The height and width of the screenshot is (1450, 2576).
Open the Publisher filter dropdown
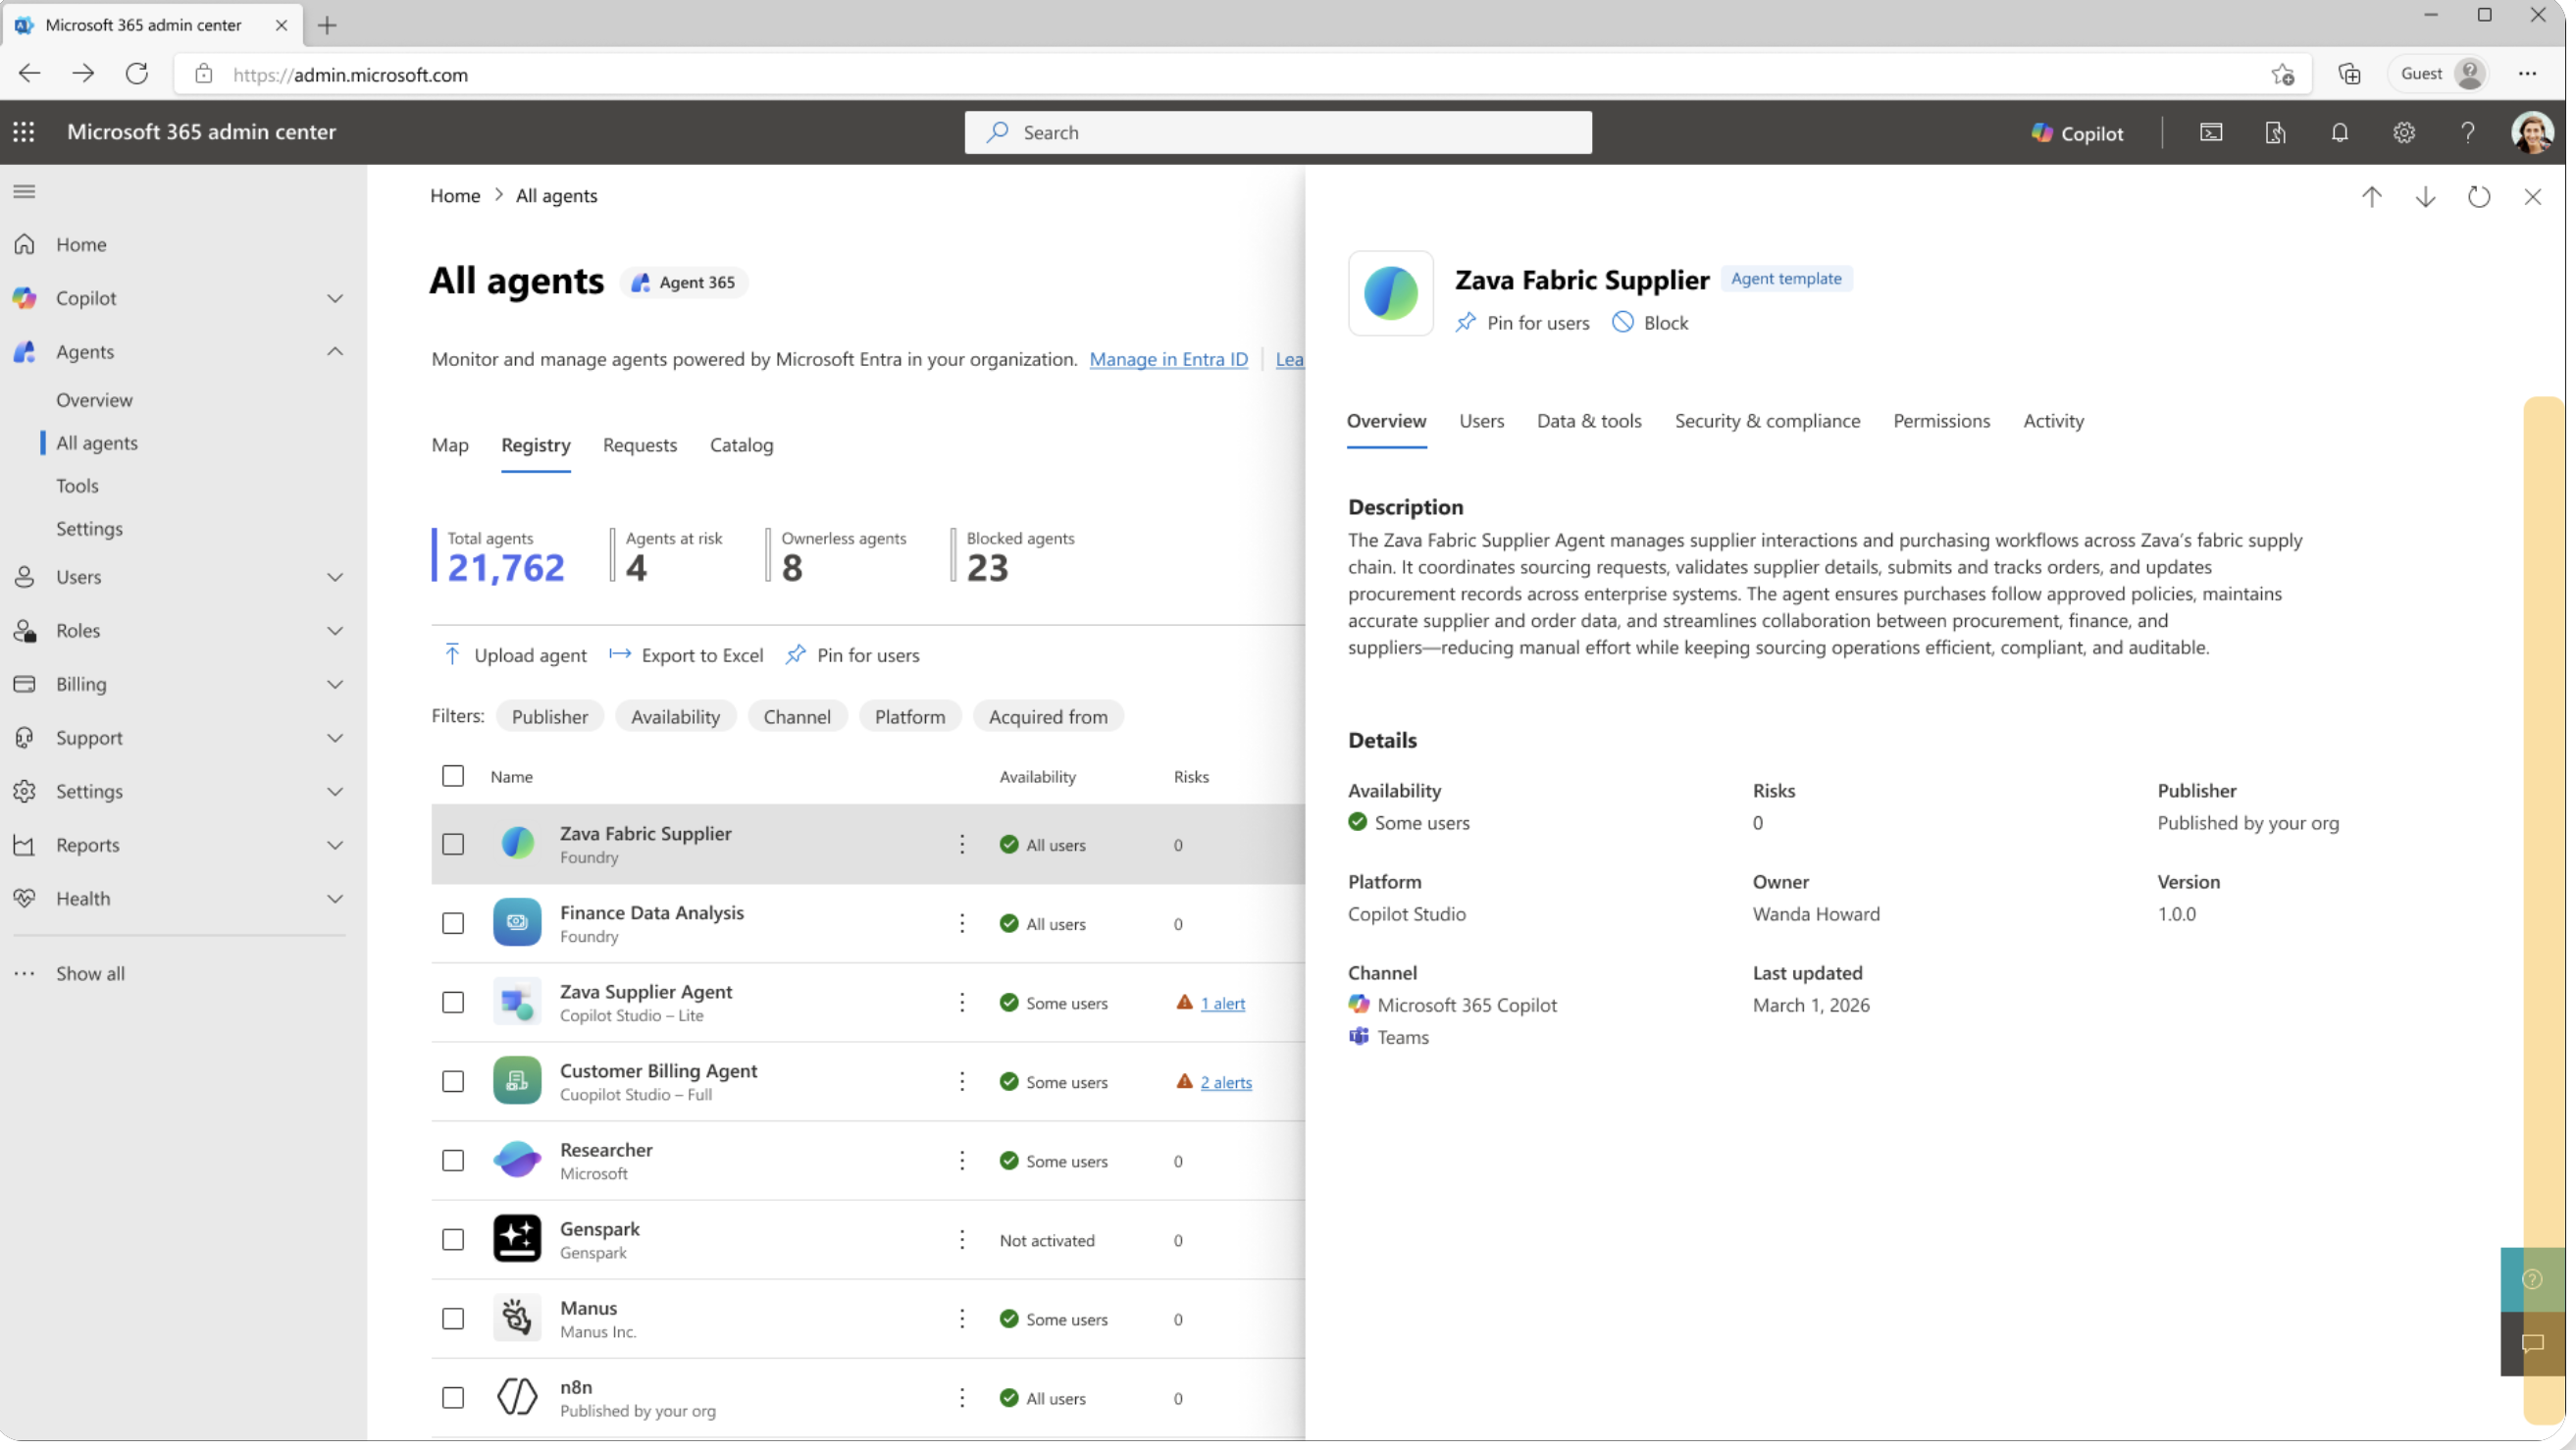click(549, 716)
